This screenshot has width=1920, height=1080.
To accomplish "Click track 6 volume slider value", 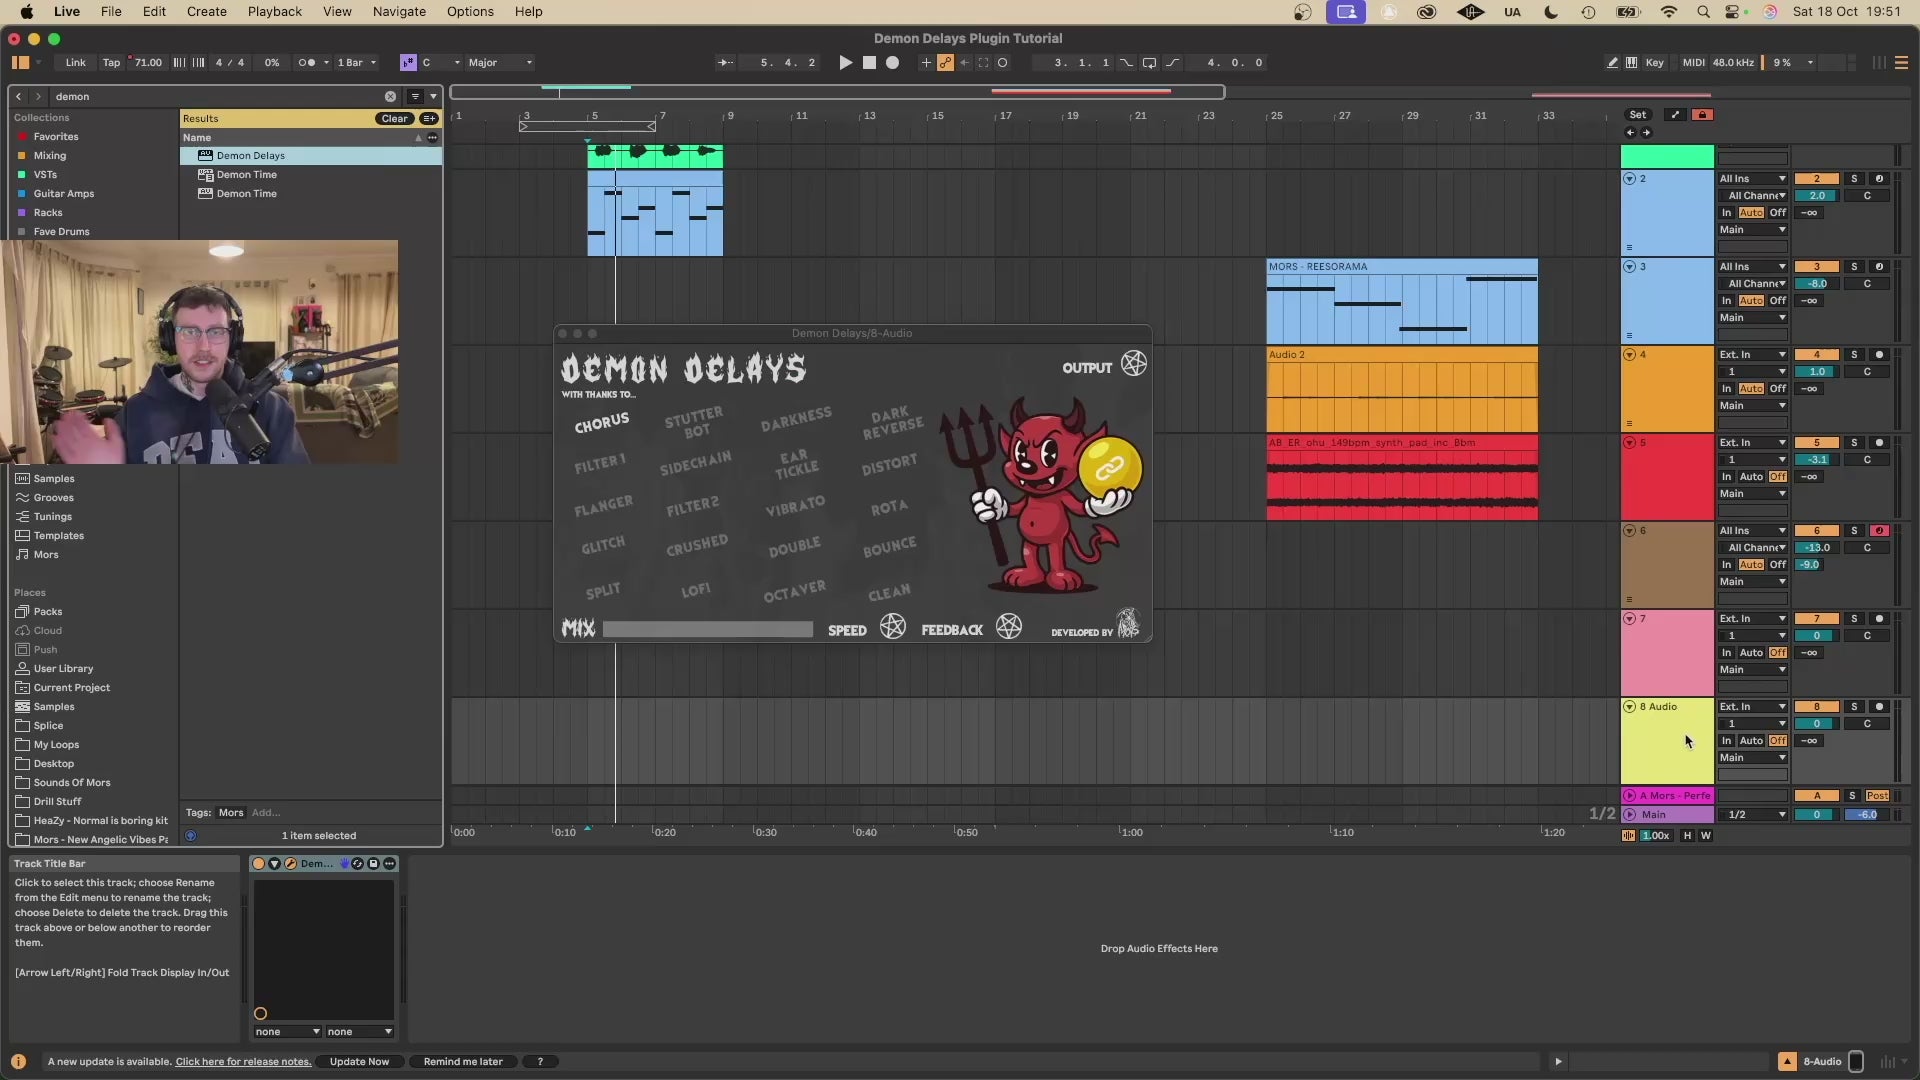I will tap(1817, 548).
